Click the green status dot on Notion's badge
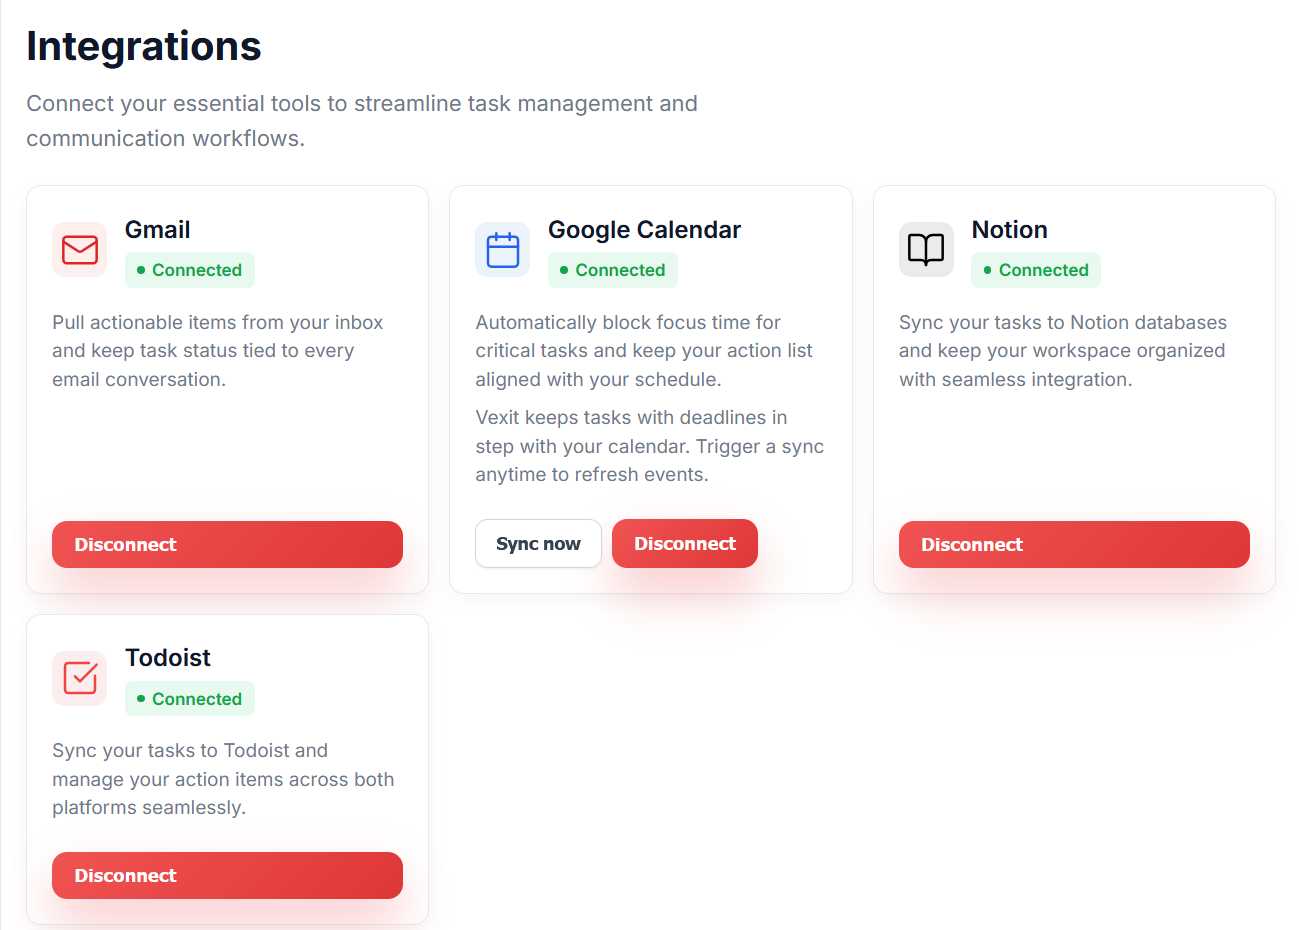Image resolution: width=1299 pixels, height=930 pixels. (985, 269)
